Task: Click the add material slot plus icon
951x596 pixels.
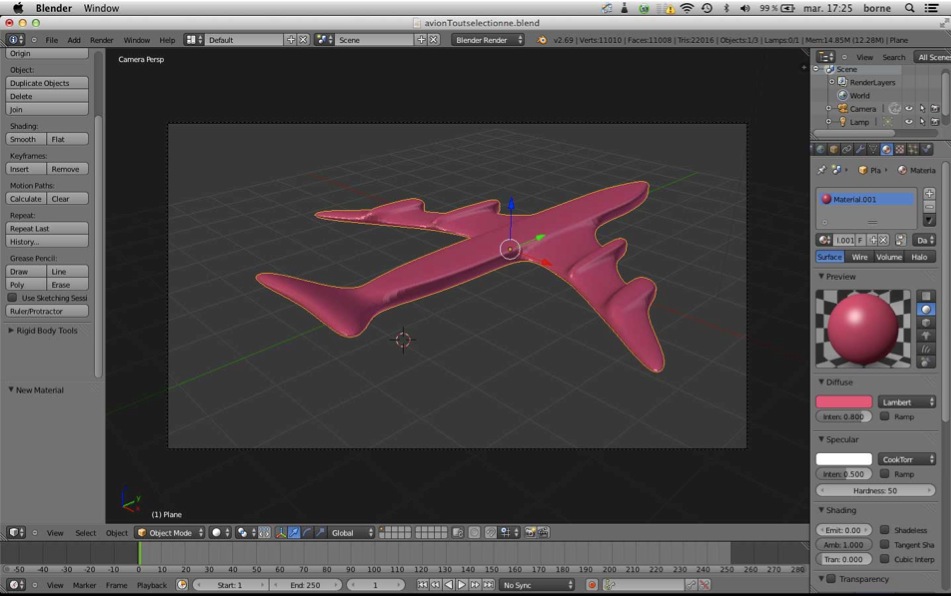Action: click(929, 193)
